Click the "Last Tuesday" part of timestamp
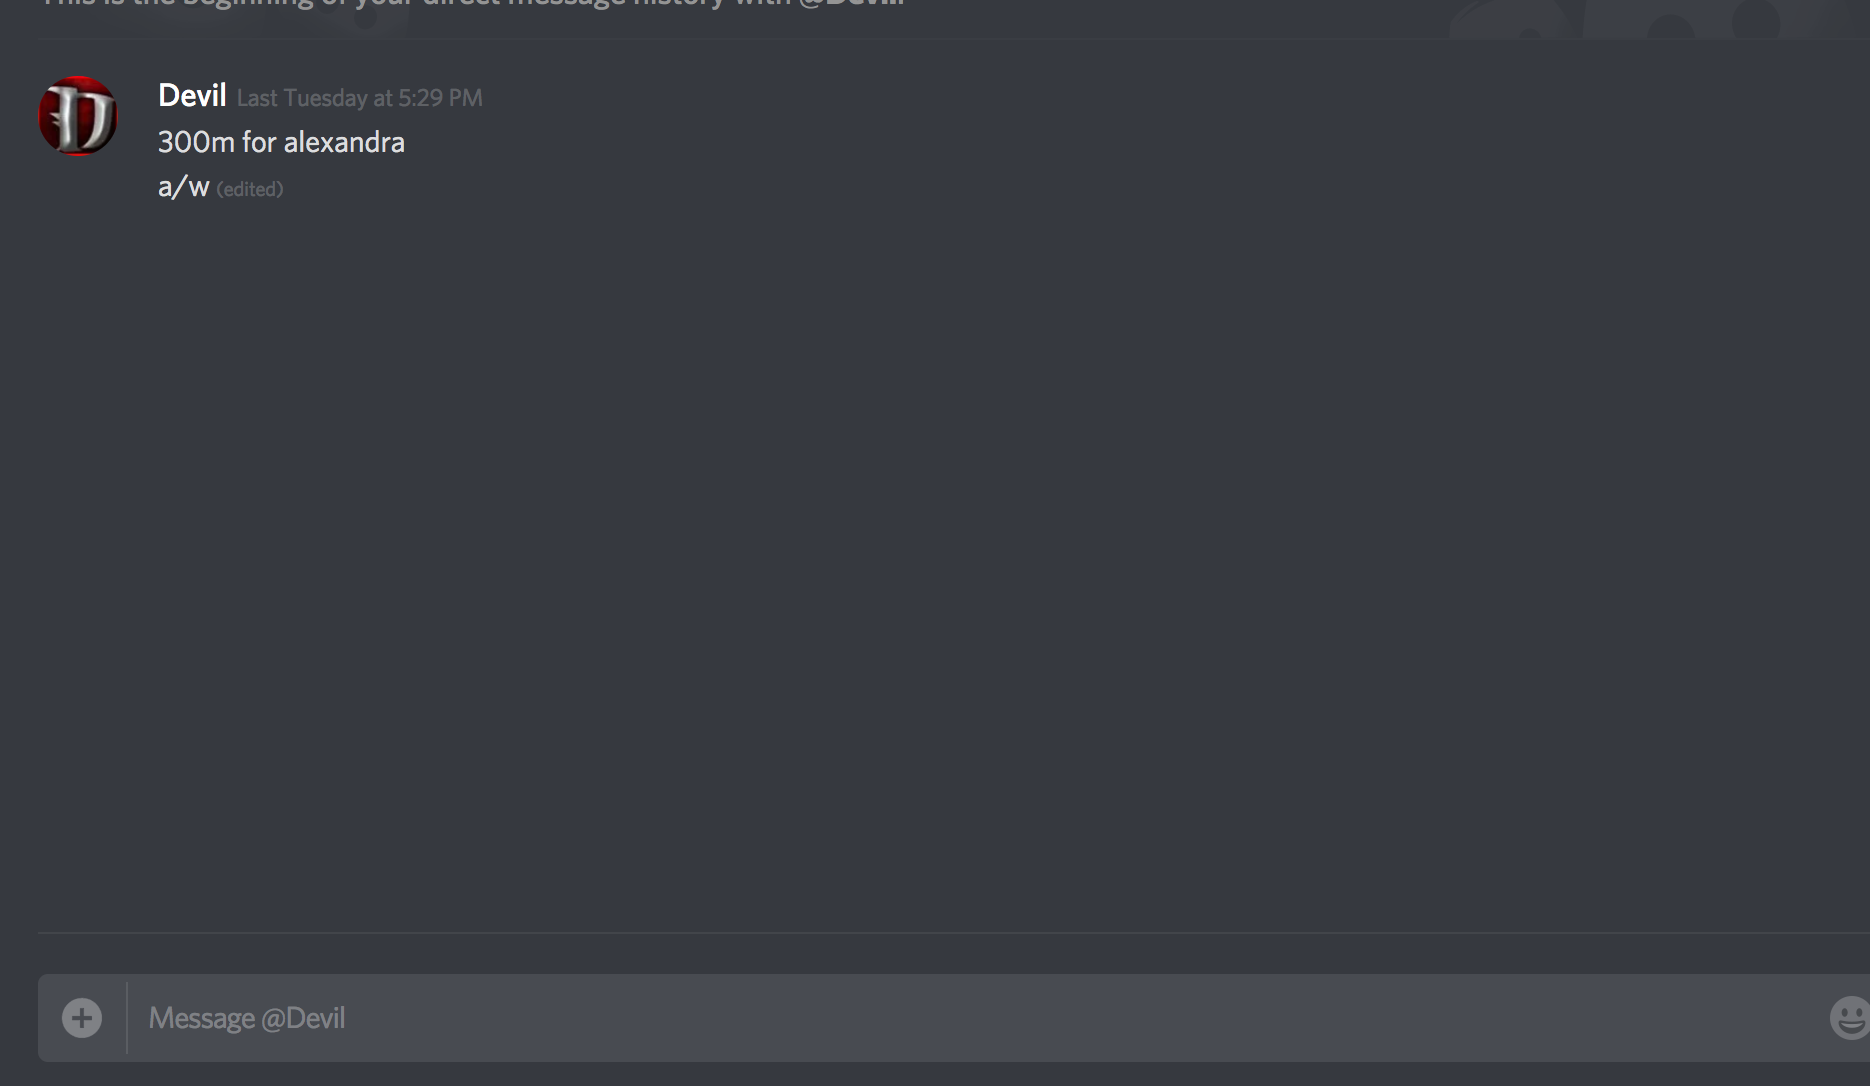This screenshot has height=1086, width=1870. tap(302, 98)
